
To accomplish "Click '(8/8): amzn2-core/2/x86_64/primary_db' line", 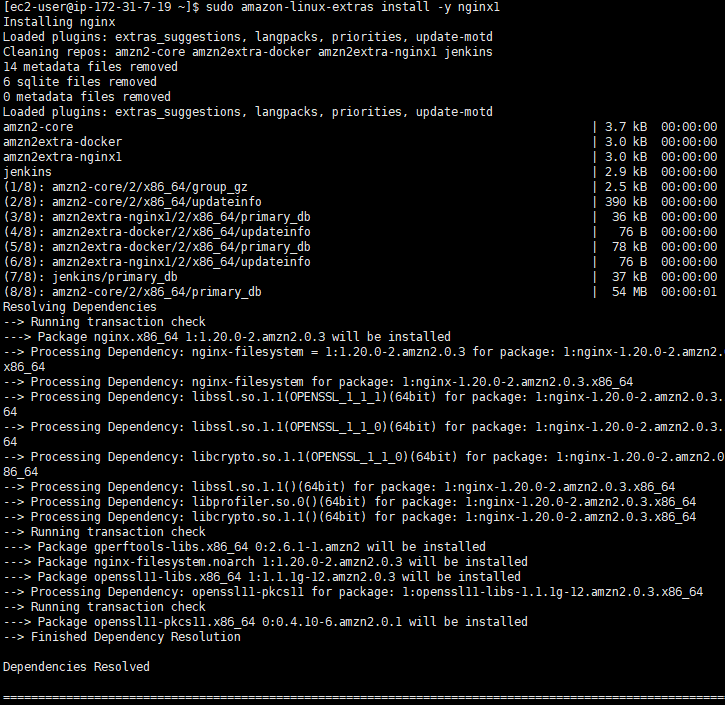I will click(132, 292).
